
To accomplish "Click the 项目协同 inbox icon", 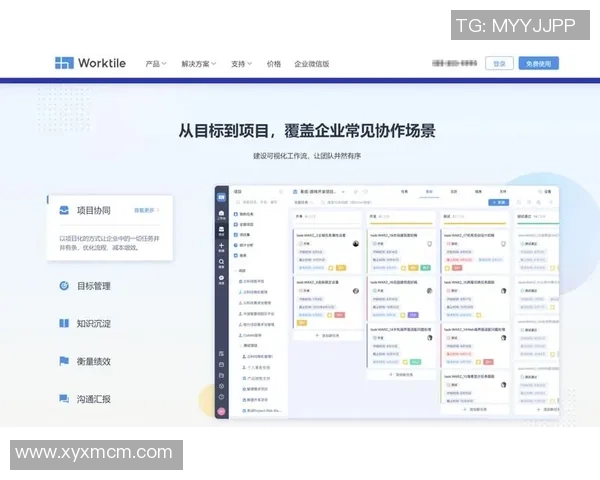I will (x=64, y=210).
